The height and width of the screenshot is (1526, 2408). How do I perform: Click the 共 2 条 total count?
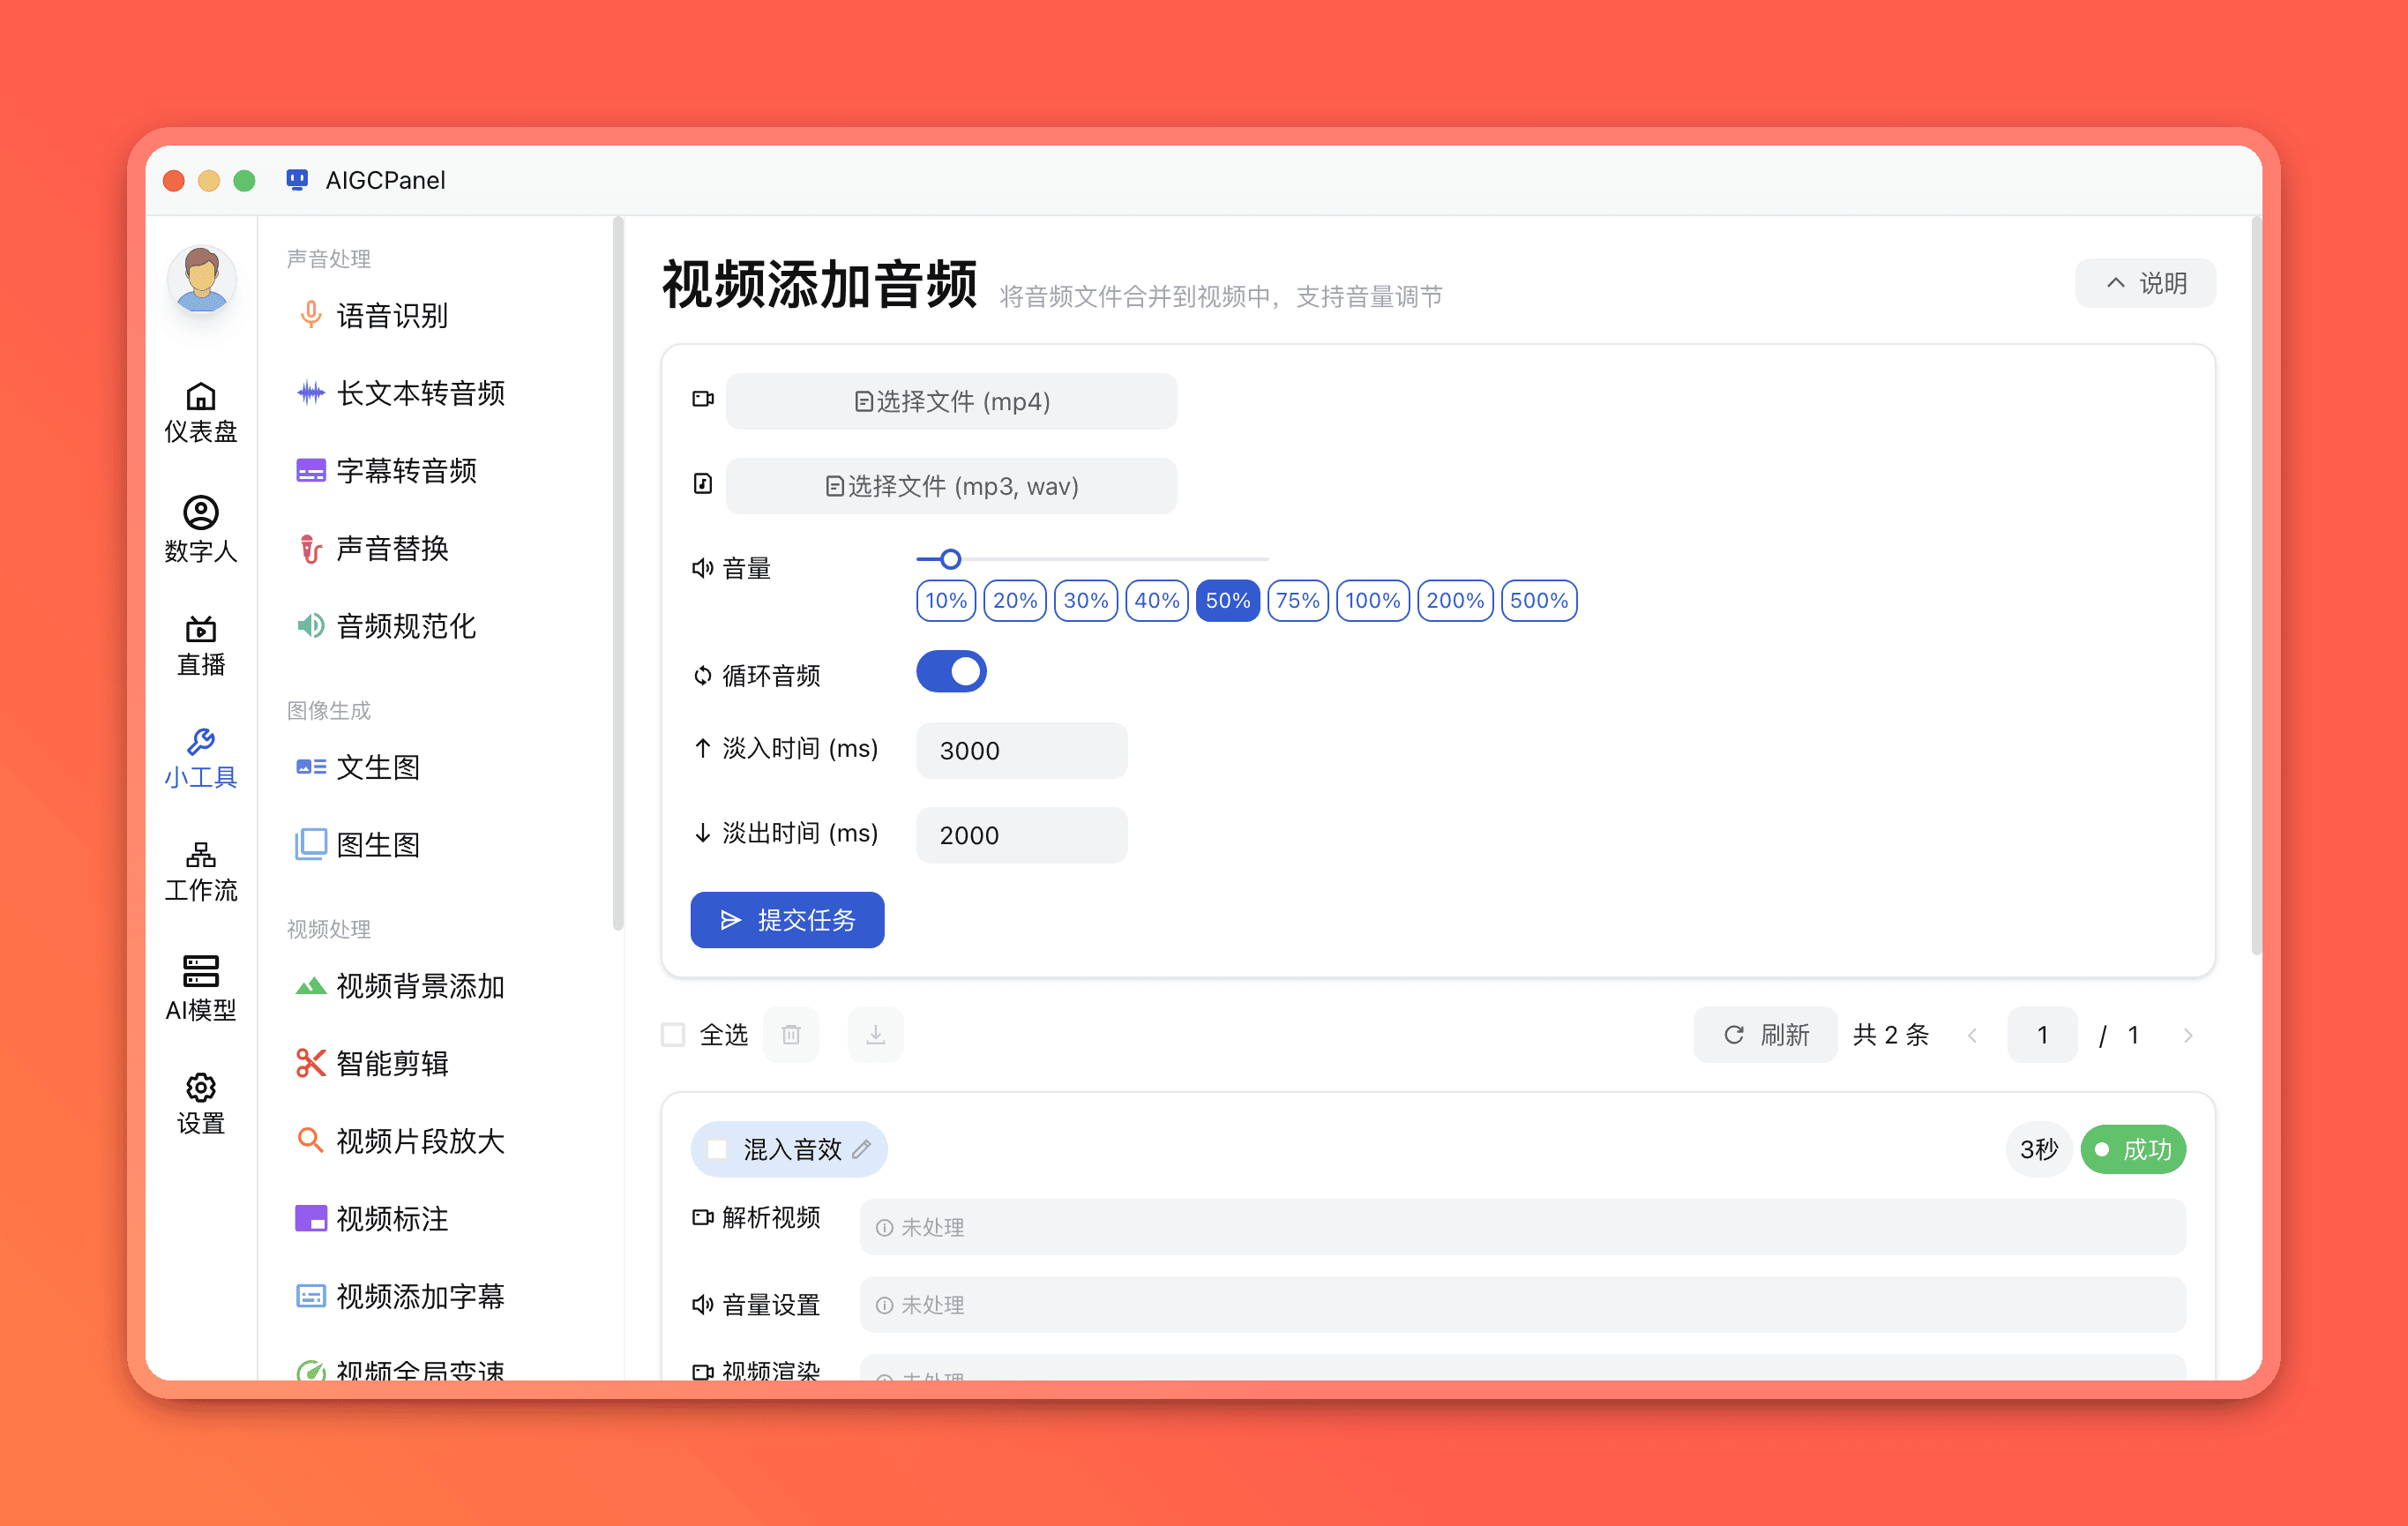(1890, 1034)
